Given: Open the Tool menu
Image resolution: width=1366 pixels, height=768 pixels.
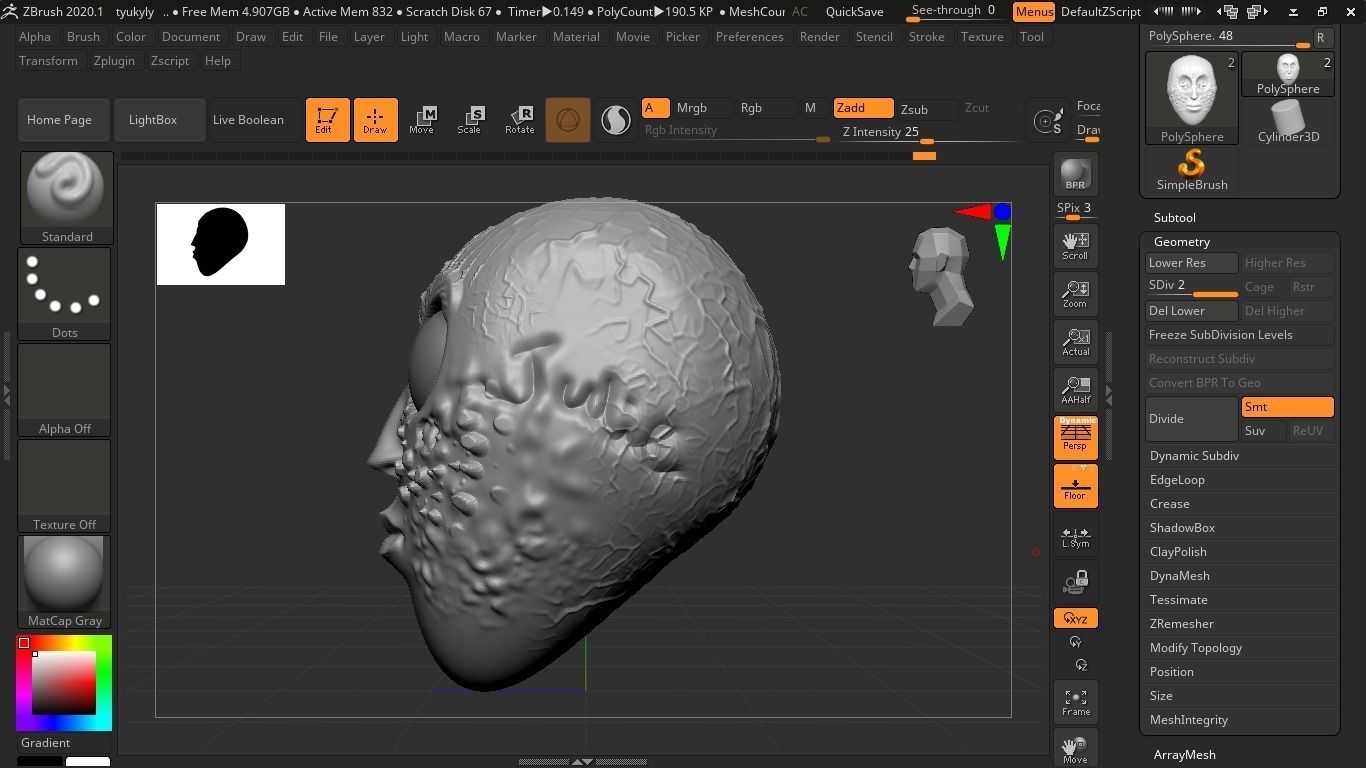Looking at the screenshot, I should tap(1031, 36).
